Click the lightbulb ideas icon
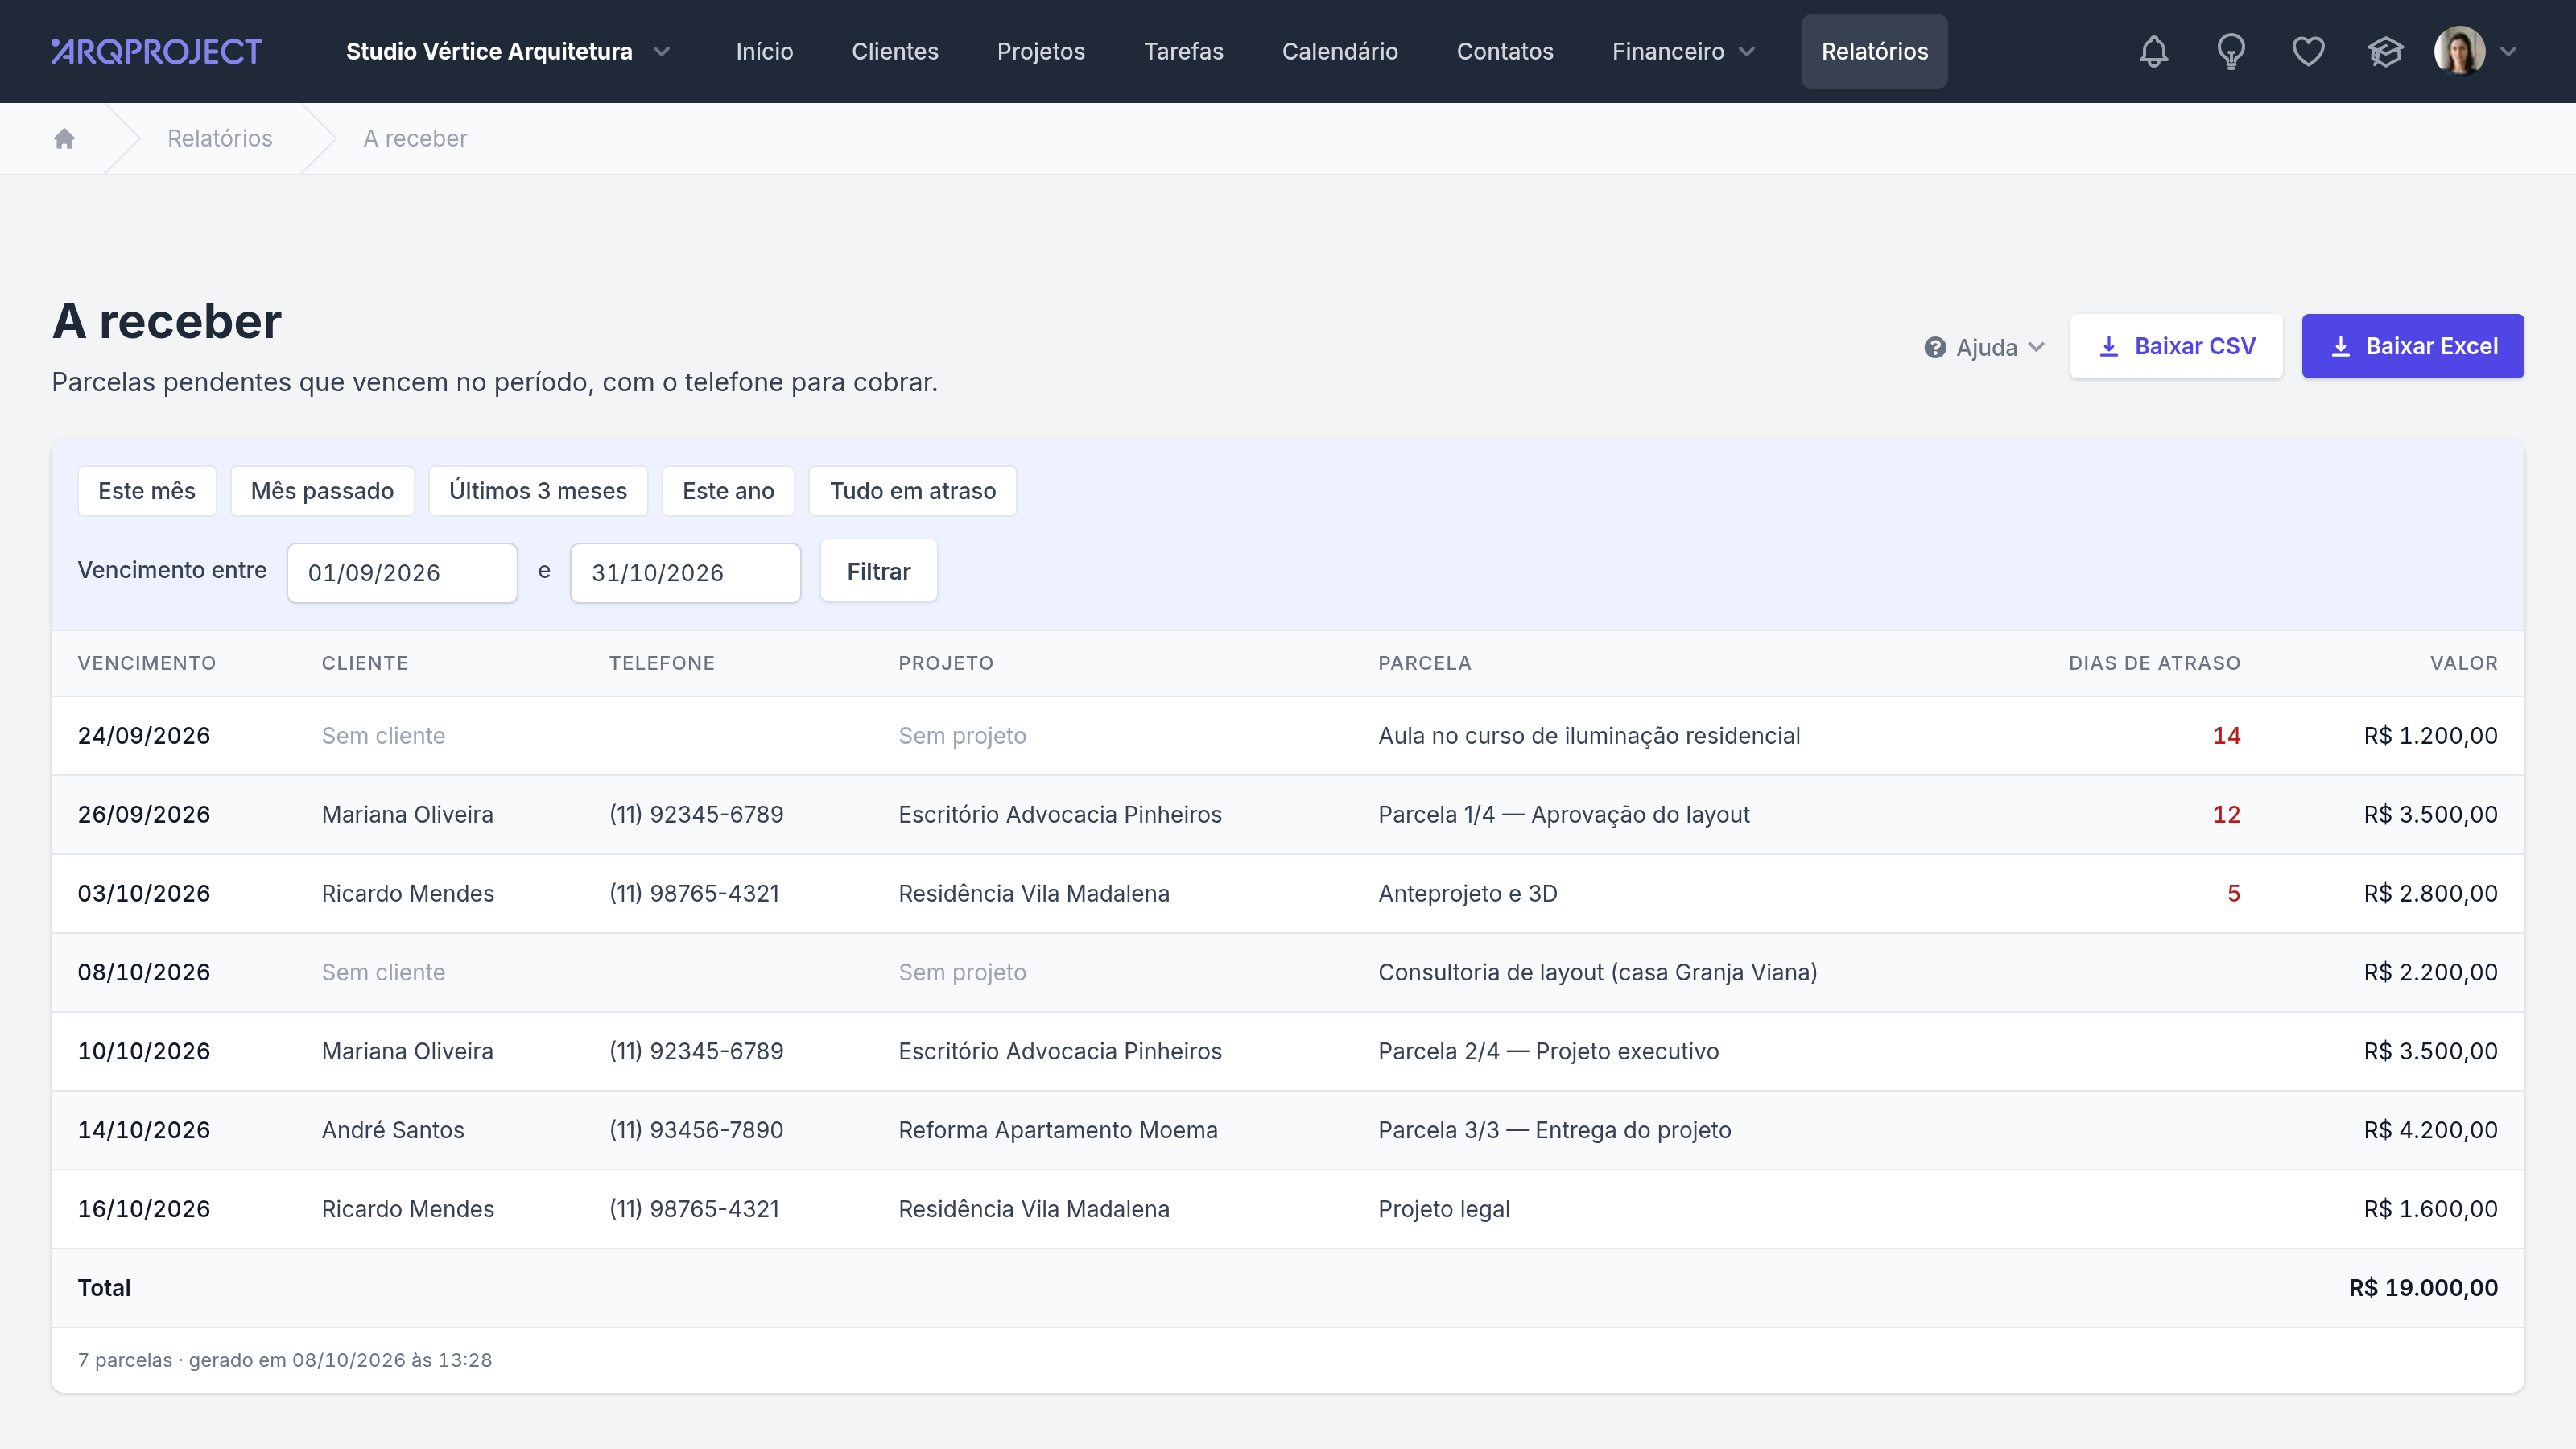Screen dimensions: 2576x1449 (2230, 51)
